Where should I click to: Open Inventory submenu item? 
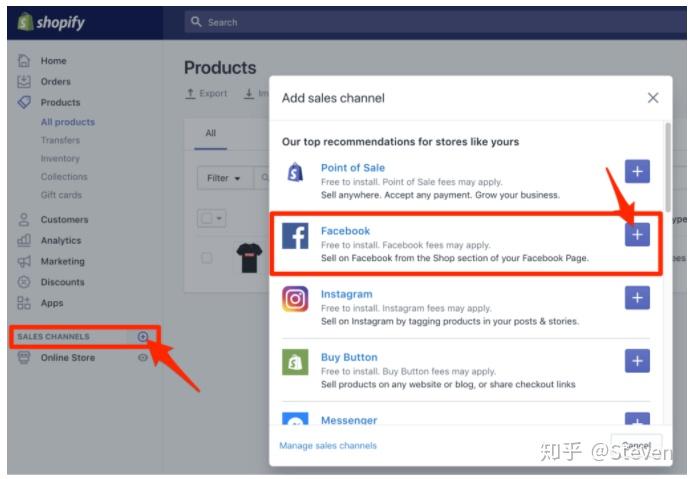pyautogui.click(x=60, y=158)
